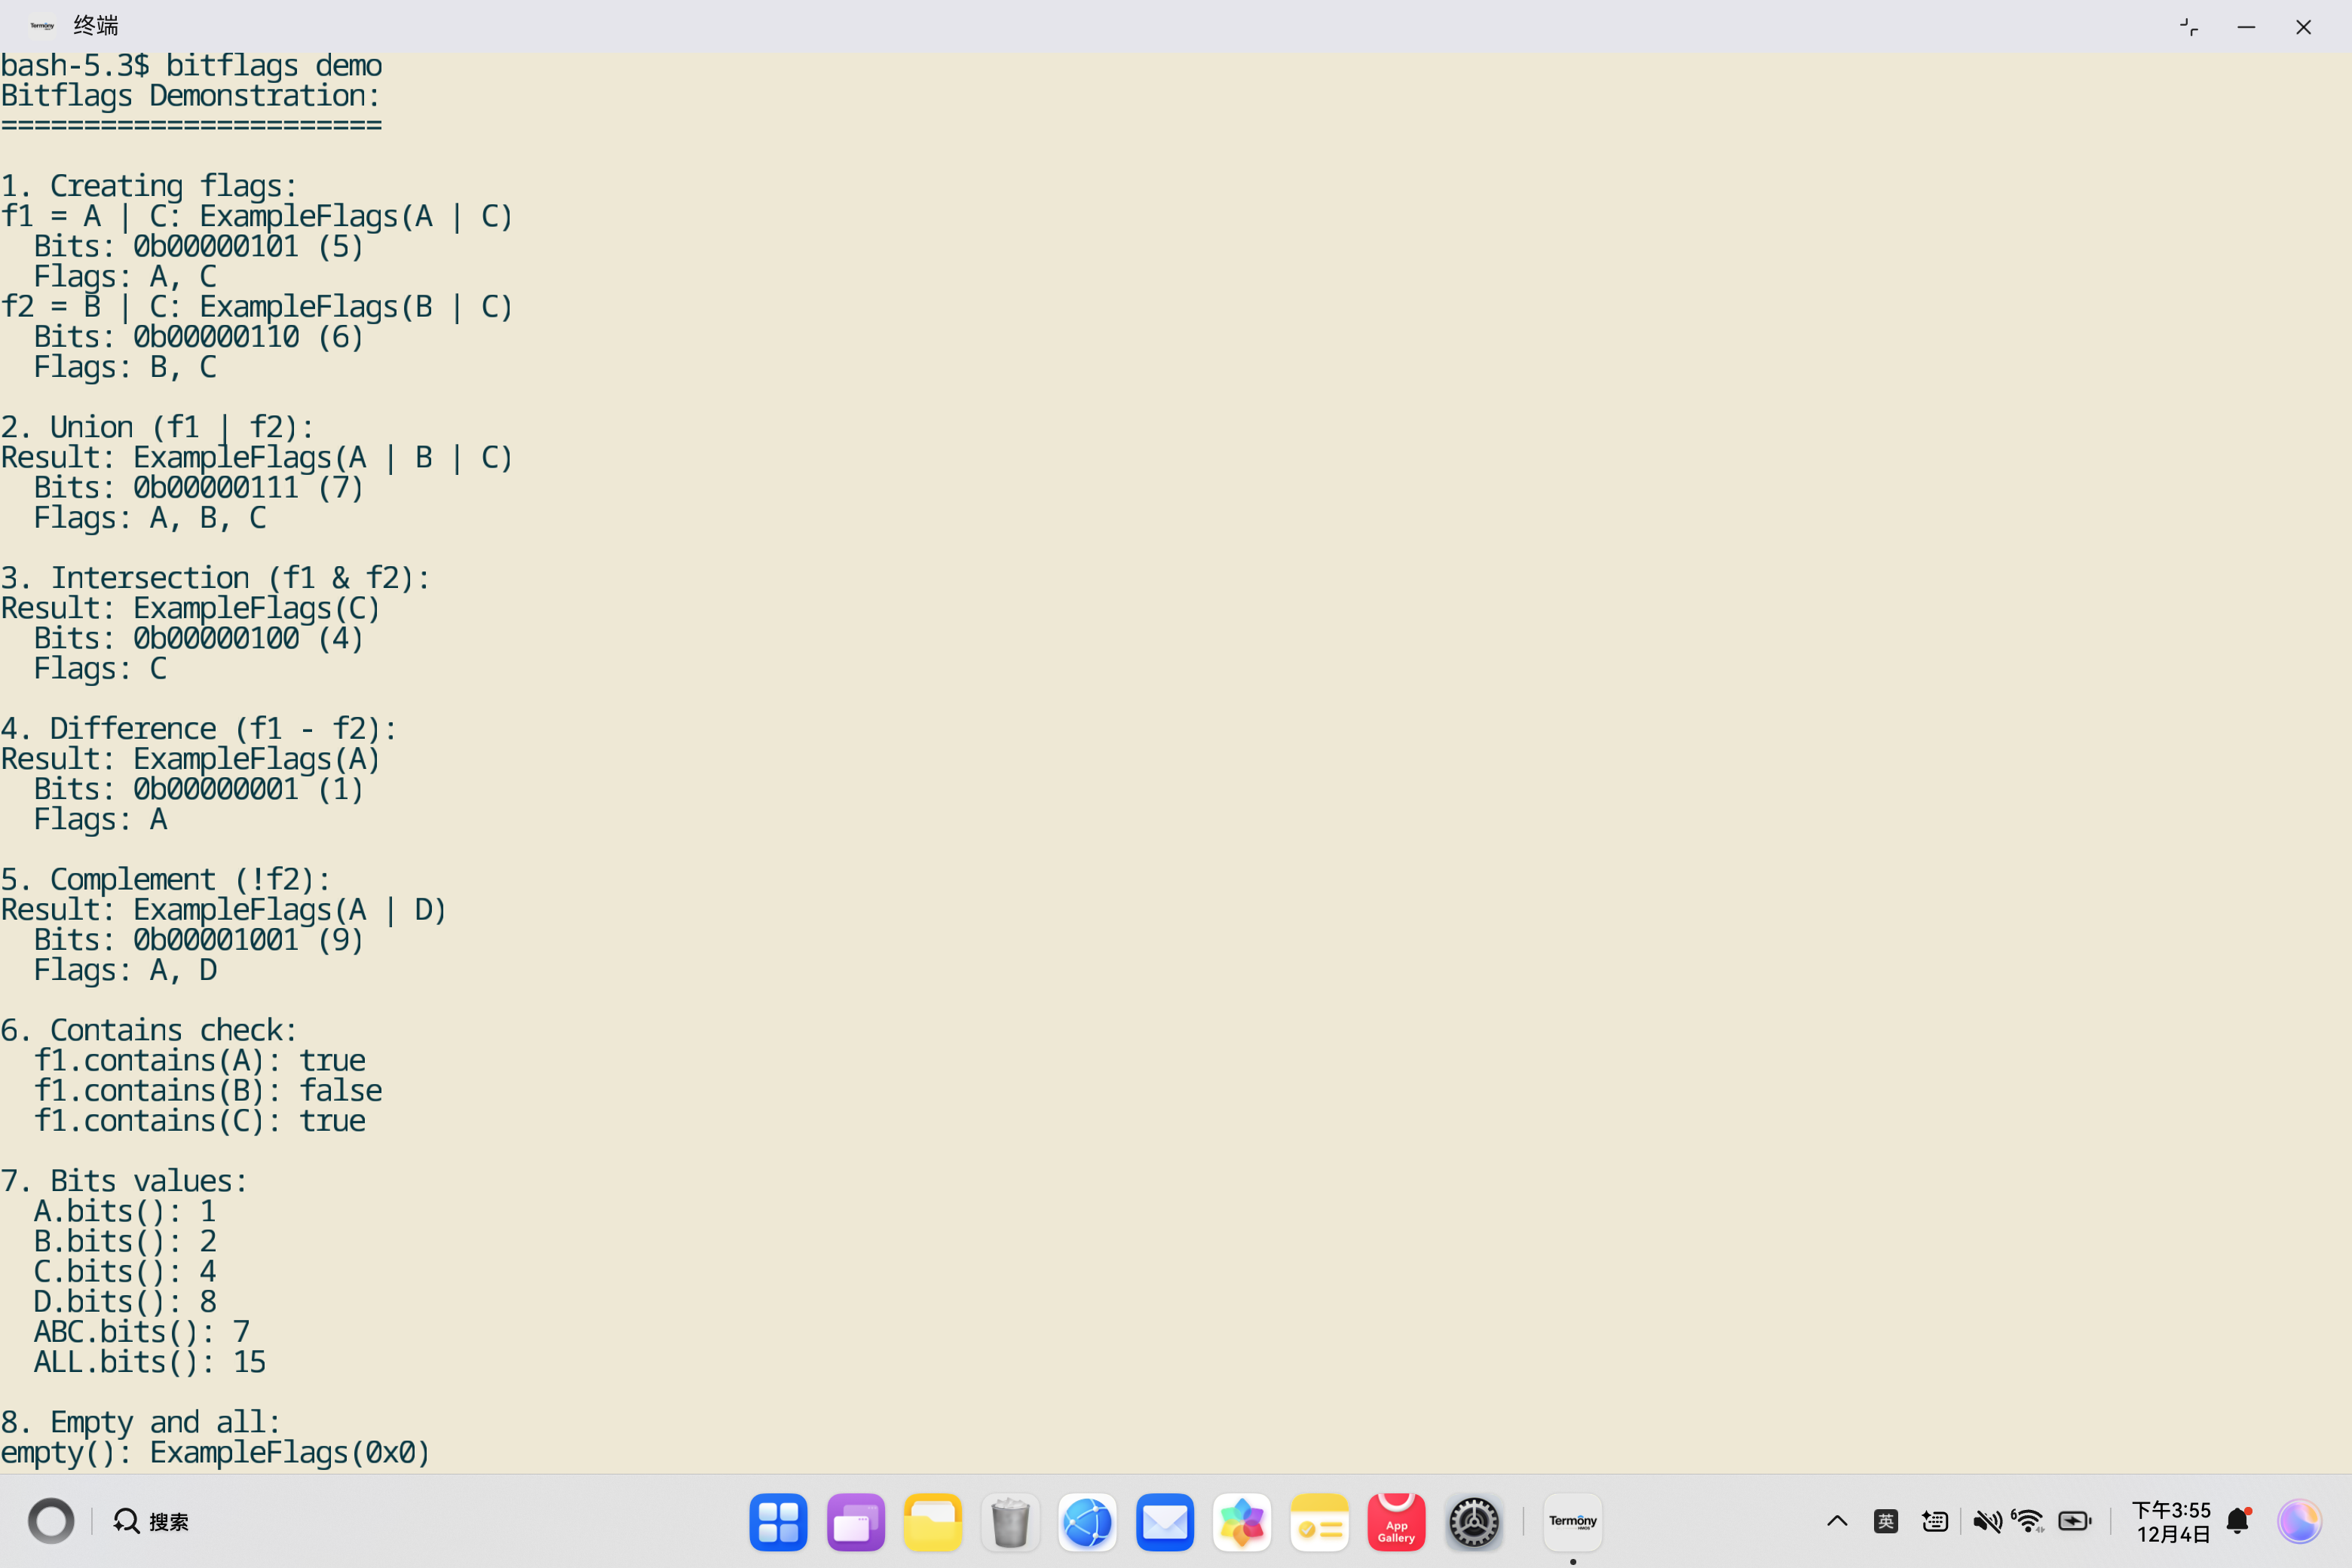Open the multitasking window switcher icon
Image resolution: width=2352 pixels, height=1568 pixels.
[x=855, y=1521]
